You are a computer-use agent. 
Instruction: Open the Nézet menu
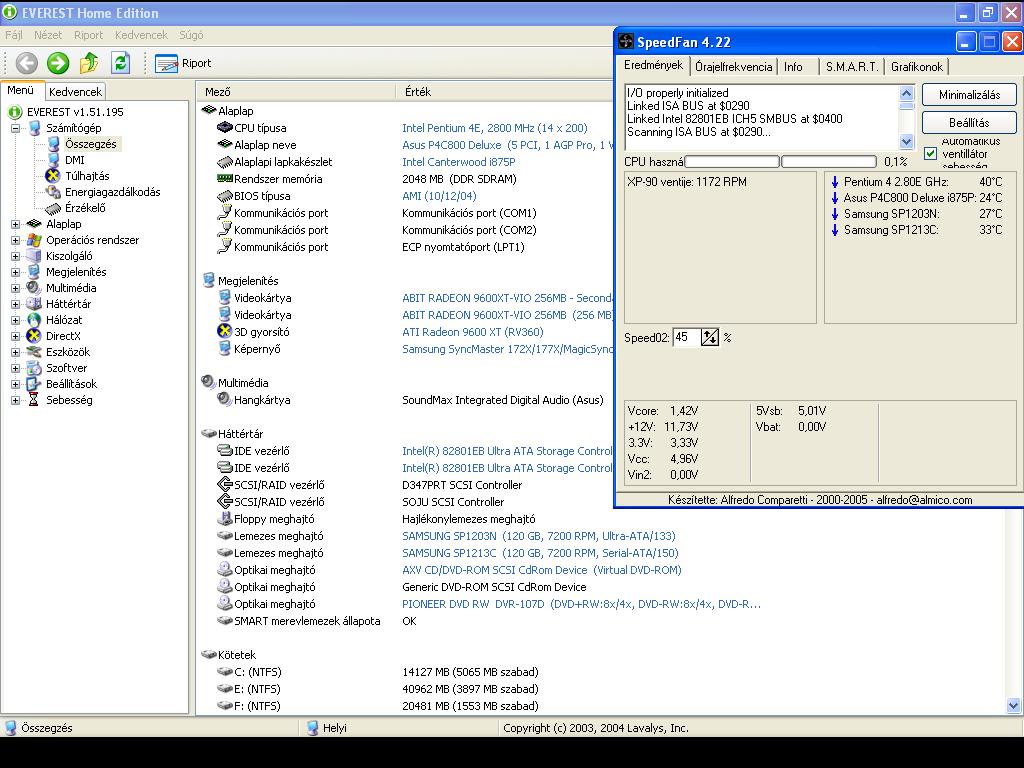[48, 35]
